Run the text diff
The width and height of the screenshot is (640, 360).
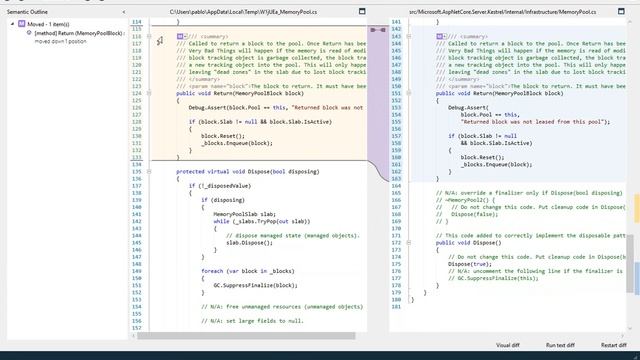point(560,345)
